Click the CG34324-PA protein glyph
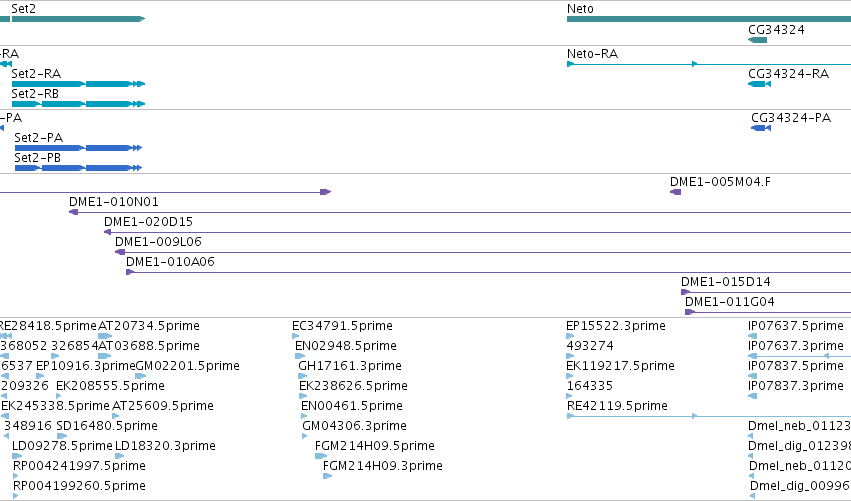This screenshot has width=851, height=501. click(x=761, y=128)
